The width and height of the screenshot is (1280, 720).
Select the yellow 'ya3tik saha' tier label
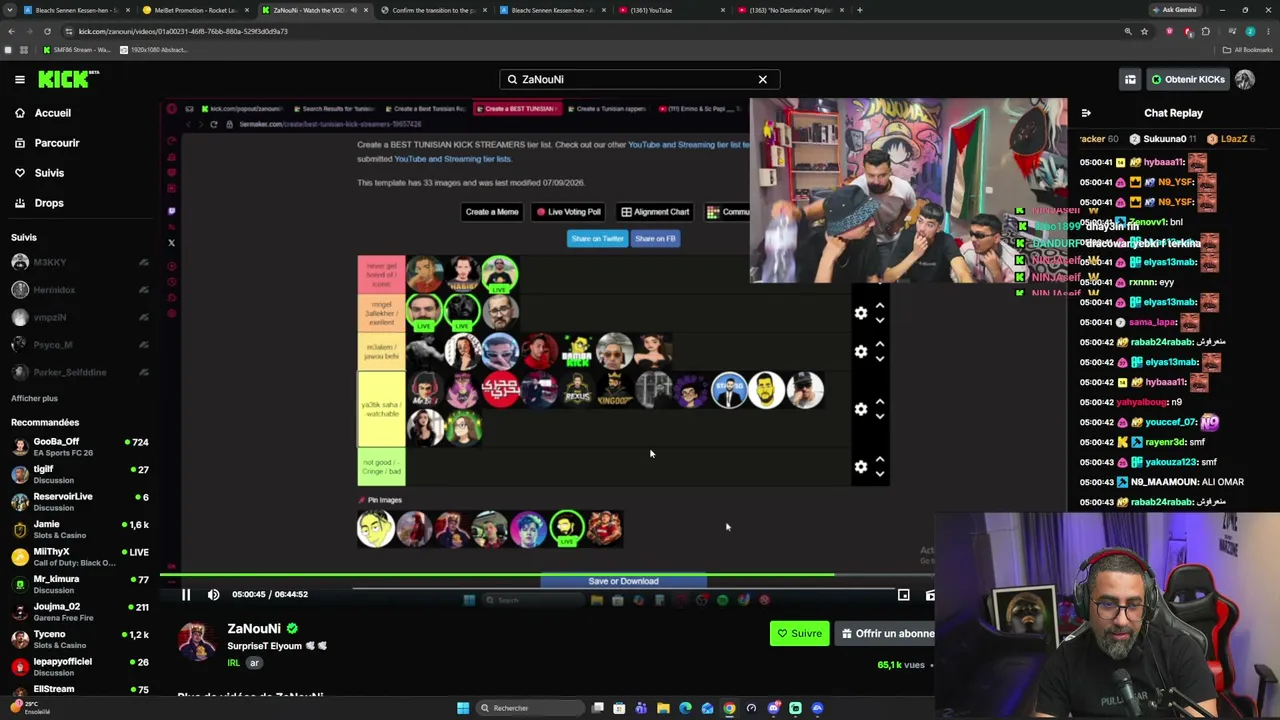pyautogui.click(x=381, y=409)
